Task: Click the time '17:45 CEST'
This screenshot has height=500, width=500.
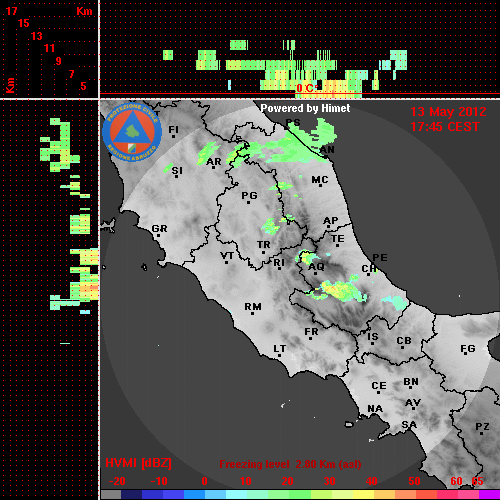Action: (x=445, y=127)
